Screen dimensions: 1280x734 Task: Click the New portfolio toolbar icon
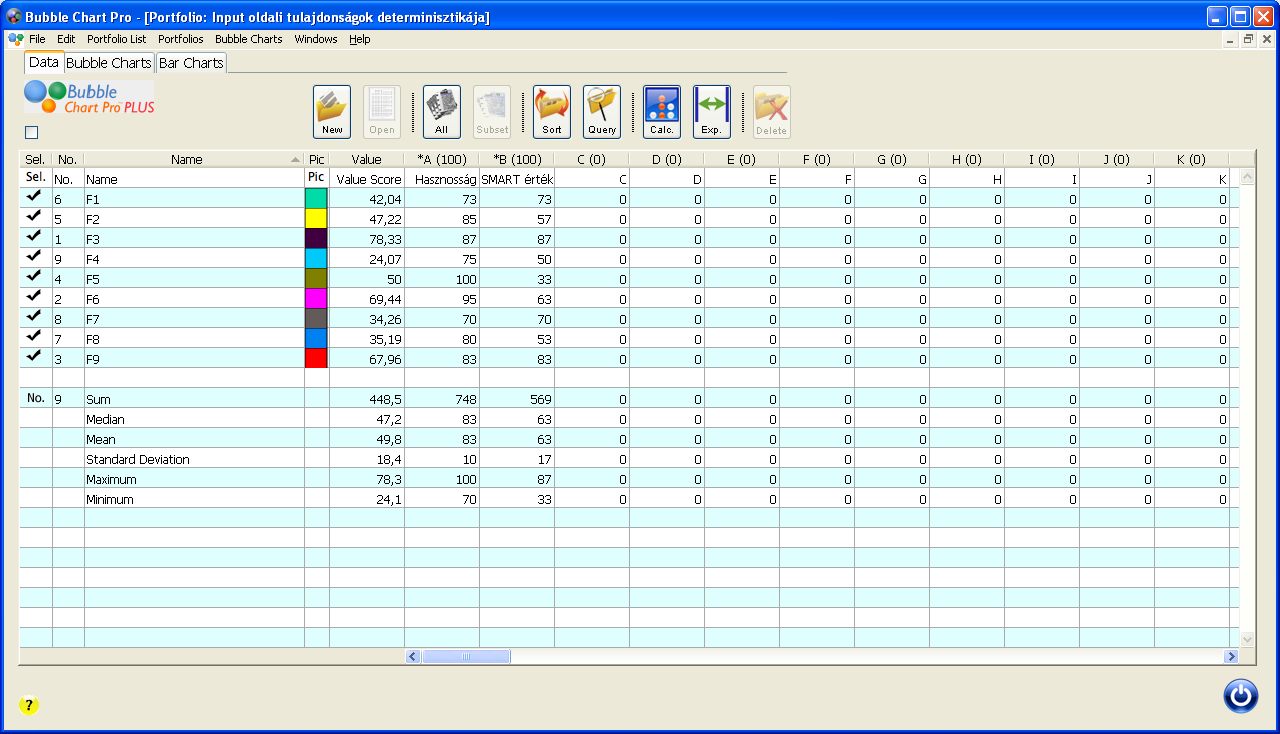coord(332,111)
